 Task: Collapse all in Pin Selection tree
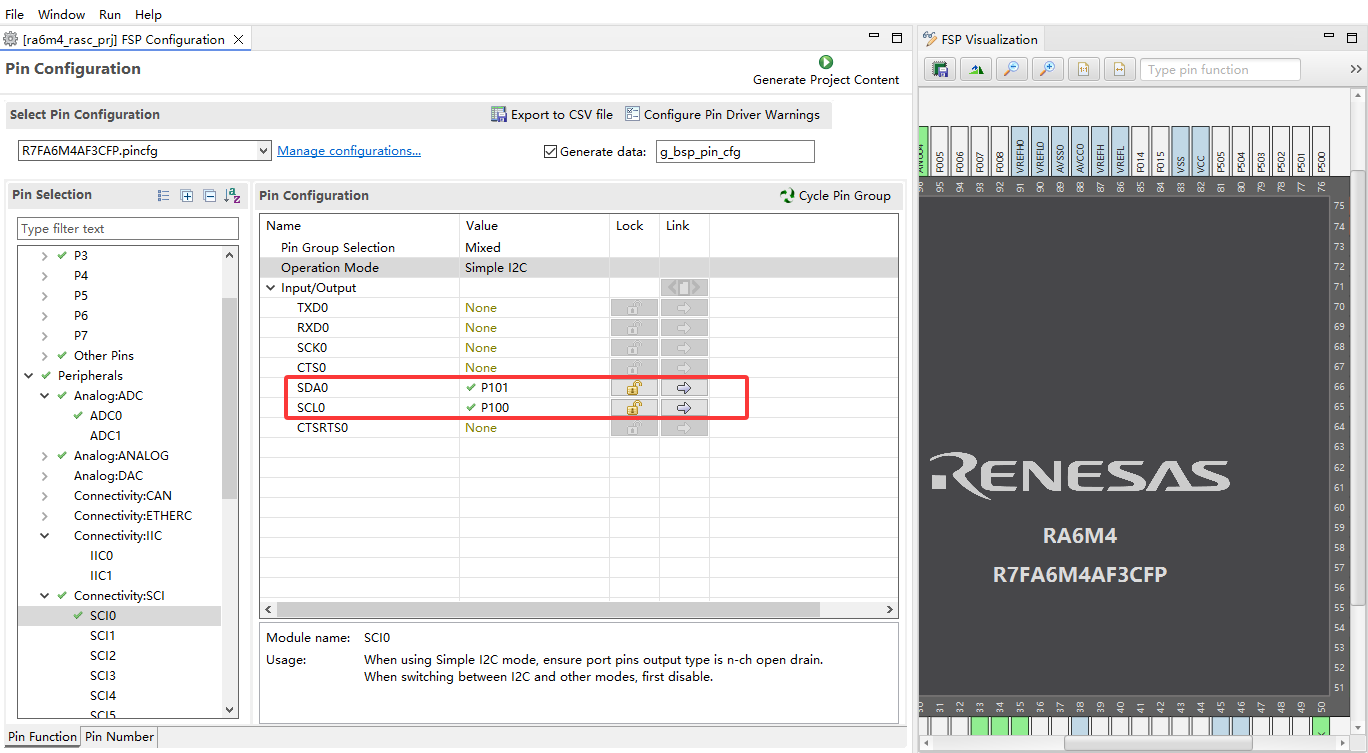pyautogui.click(x=210, y=196)
